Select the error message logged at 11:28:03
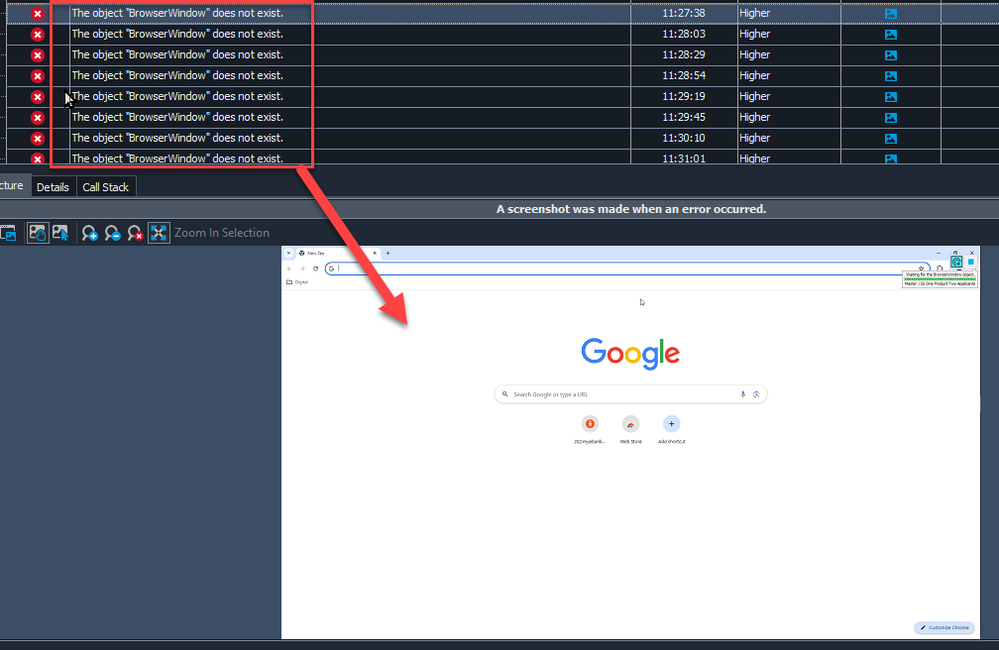The width and height of the screenshot is (999, 650). coord(177,34)
